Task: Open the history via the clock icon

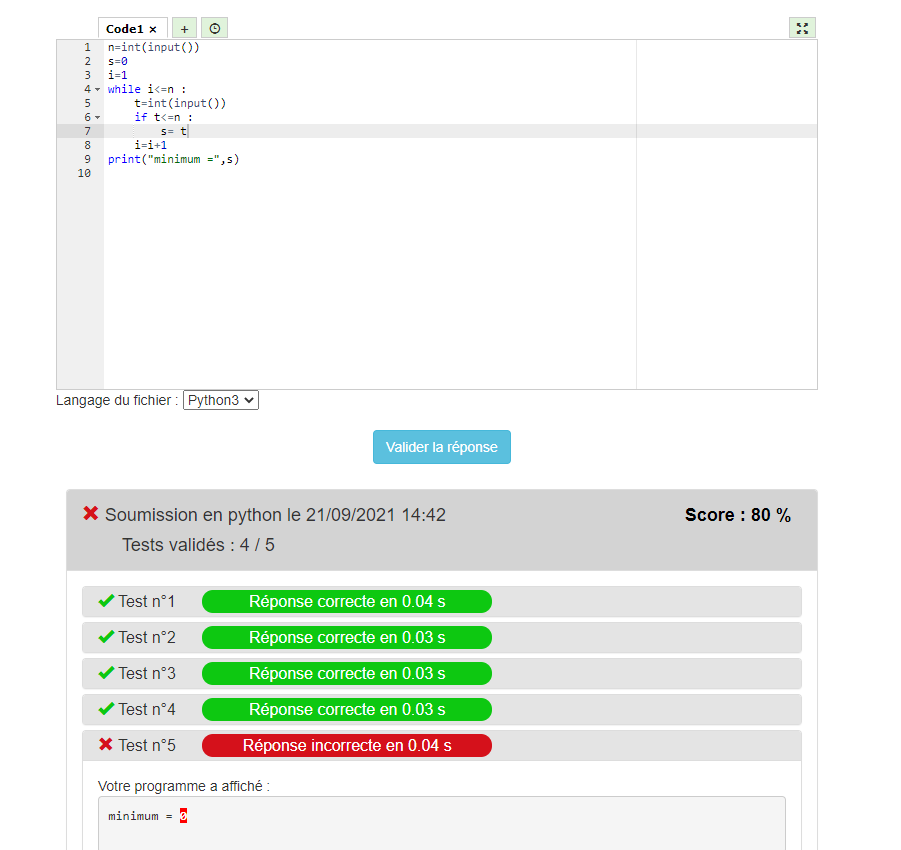Action: point(214,28)
